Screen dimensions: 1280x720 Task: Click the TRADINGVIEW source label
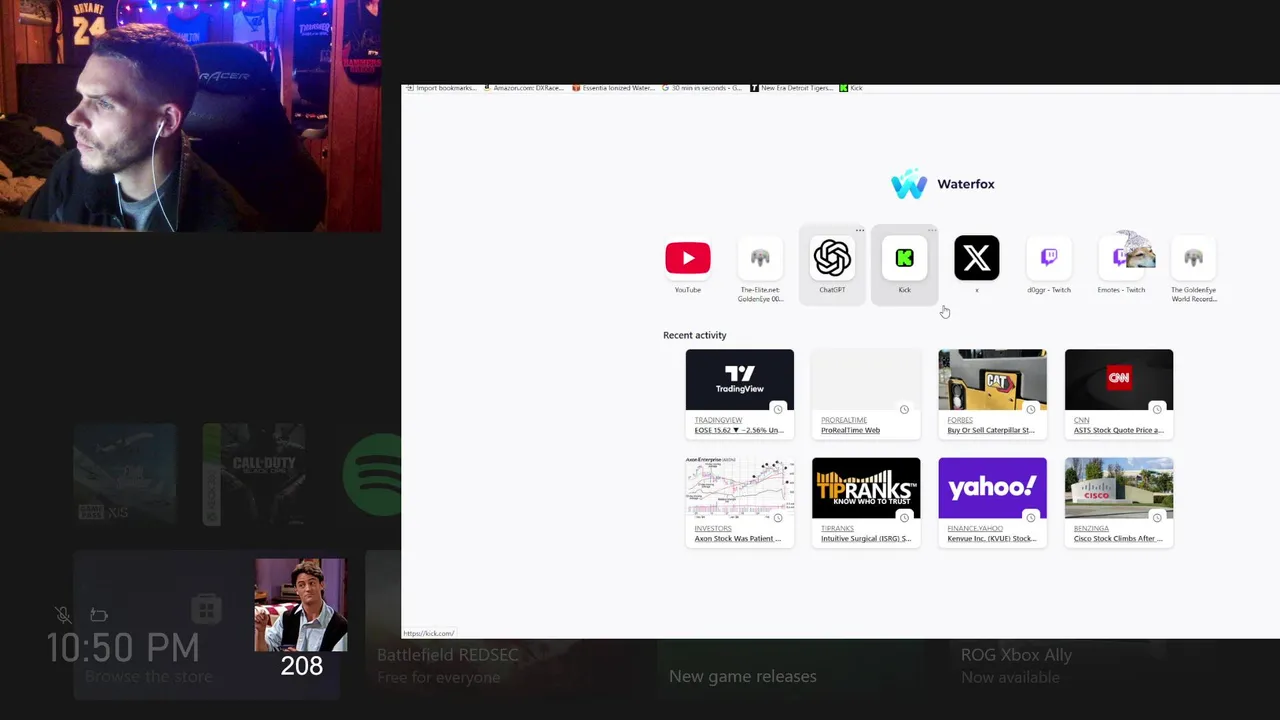tap(718, 420)
